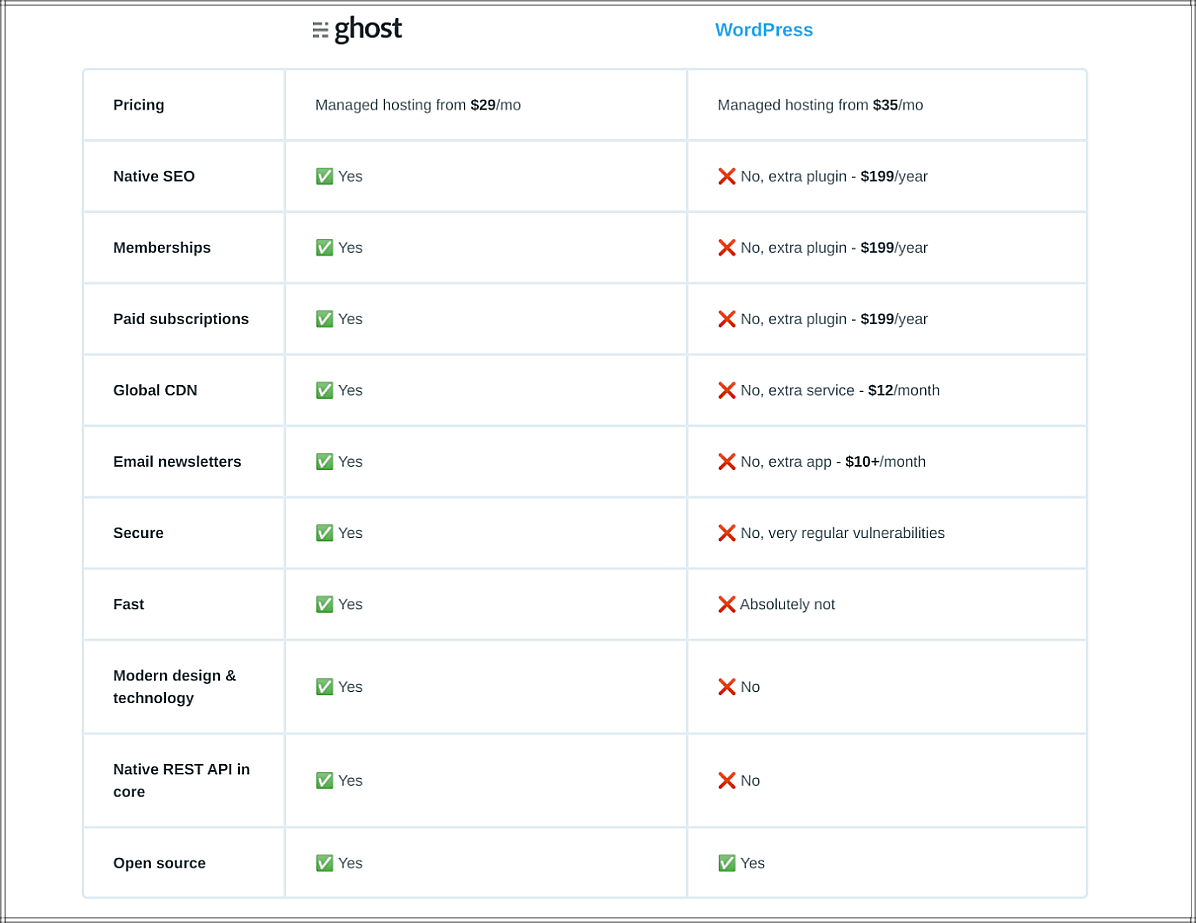
Task: Click 'No, extra plugin - $199/year' in Paid subscriptions row
Action: point(834,319)
